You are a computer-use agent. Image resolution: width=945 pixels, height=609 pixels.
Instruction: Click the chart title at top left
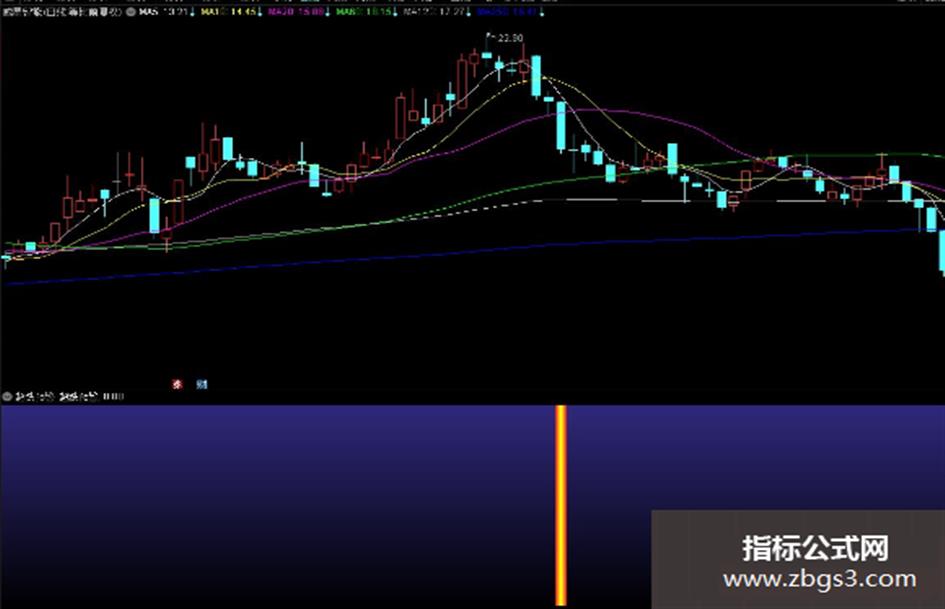point(62,12)
